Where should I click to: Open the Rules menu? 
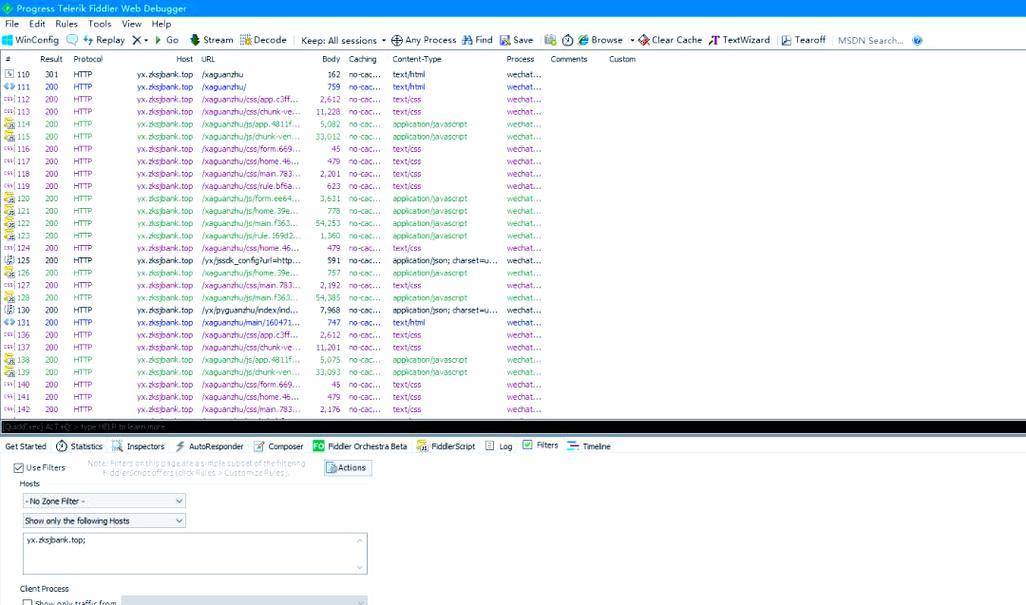[x=66, y=24]
